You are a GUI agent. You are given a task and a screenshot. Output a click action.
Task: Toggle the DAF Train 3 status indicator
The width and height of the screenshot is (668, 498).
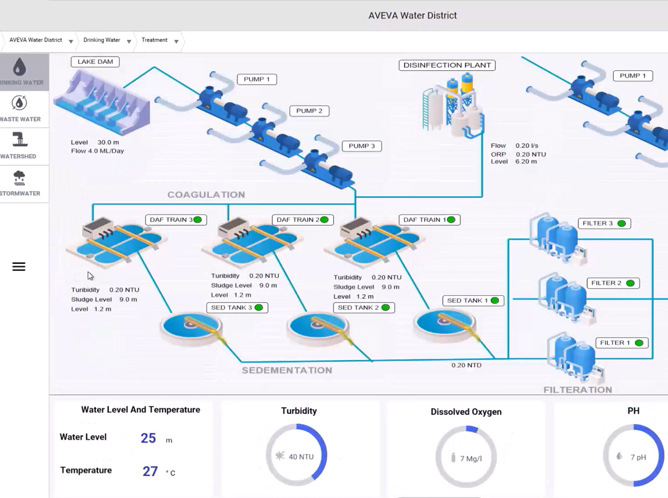coord(198,220)
